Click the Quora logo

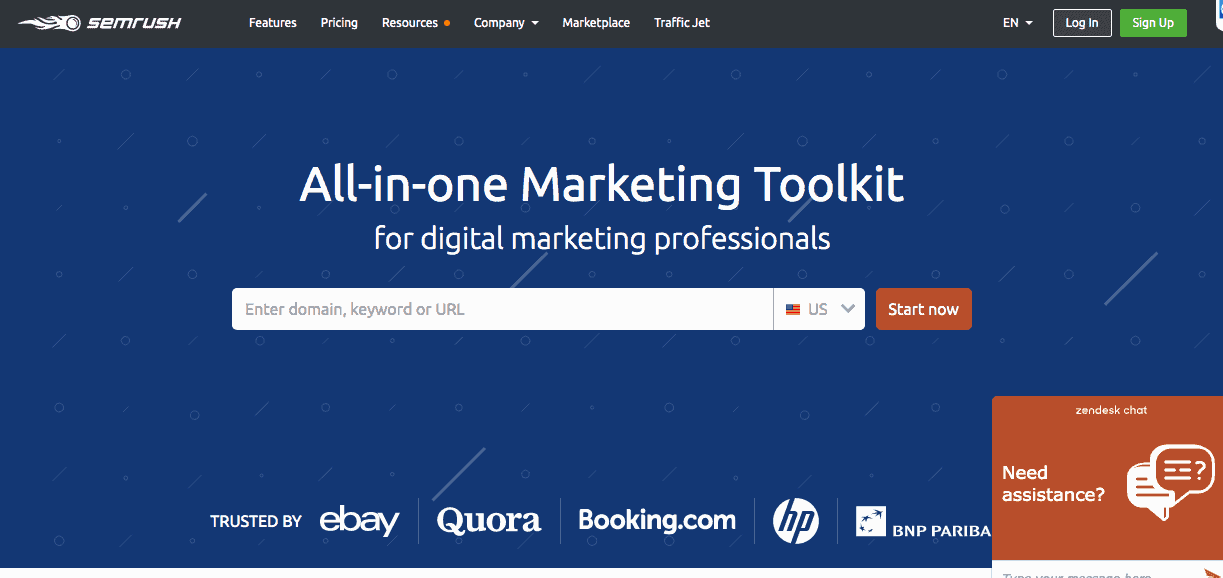(x=489, y=520)
